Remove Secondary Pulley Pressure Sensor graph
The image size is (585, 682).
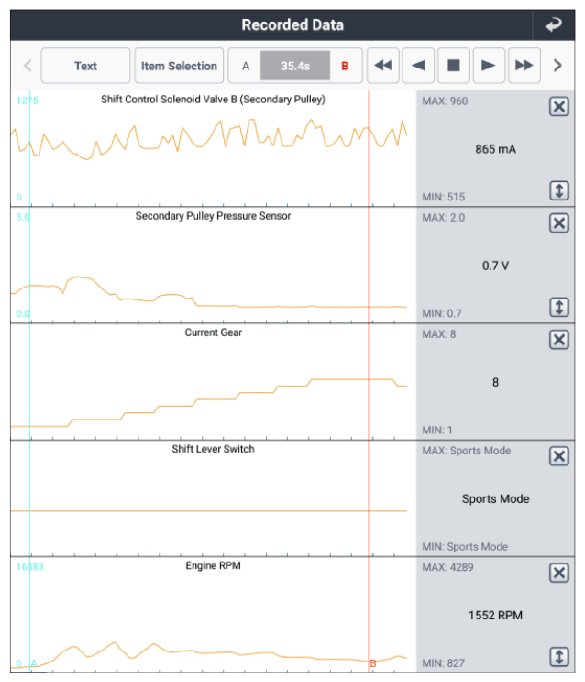[559, 223]
